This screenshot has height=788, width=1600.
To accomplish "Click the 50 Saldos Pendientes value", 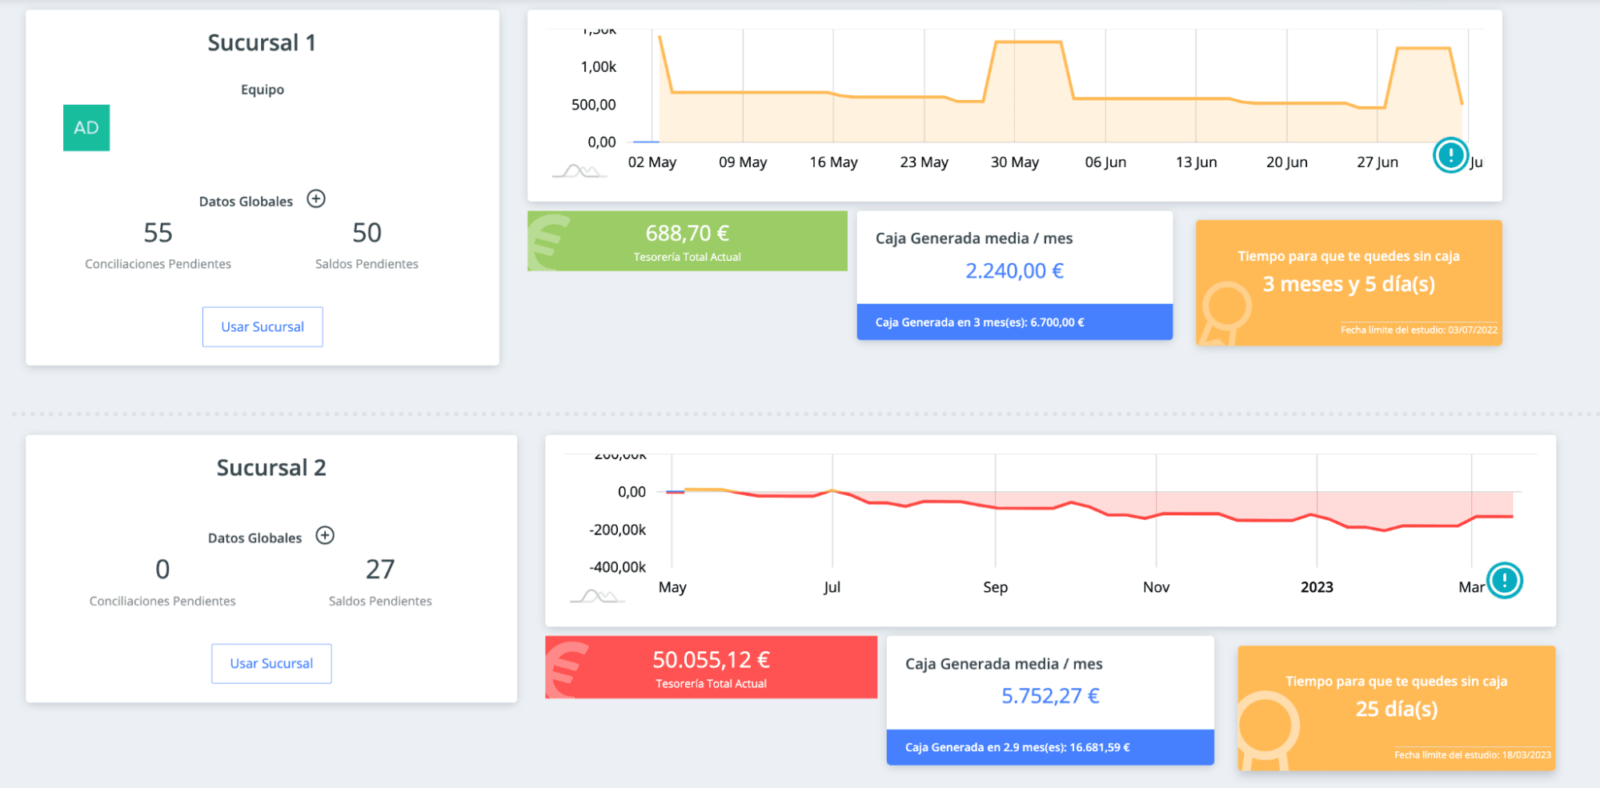I will [x=367, y=233].
